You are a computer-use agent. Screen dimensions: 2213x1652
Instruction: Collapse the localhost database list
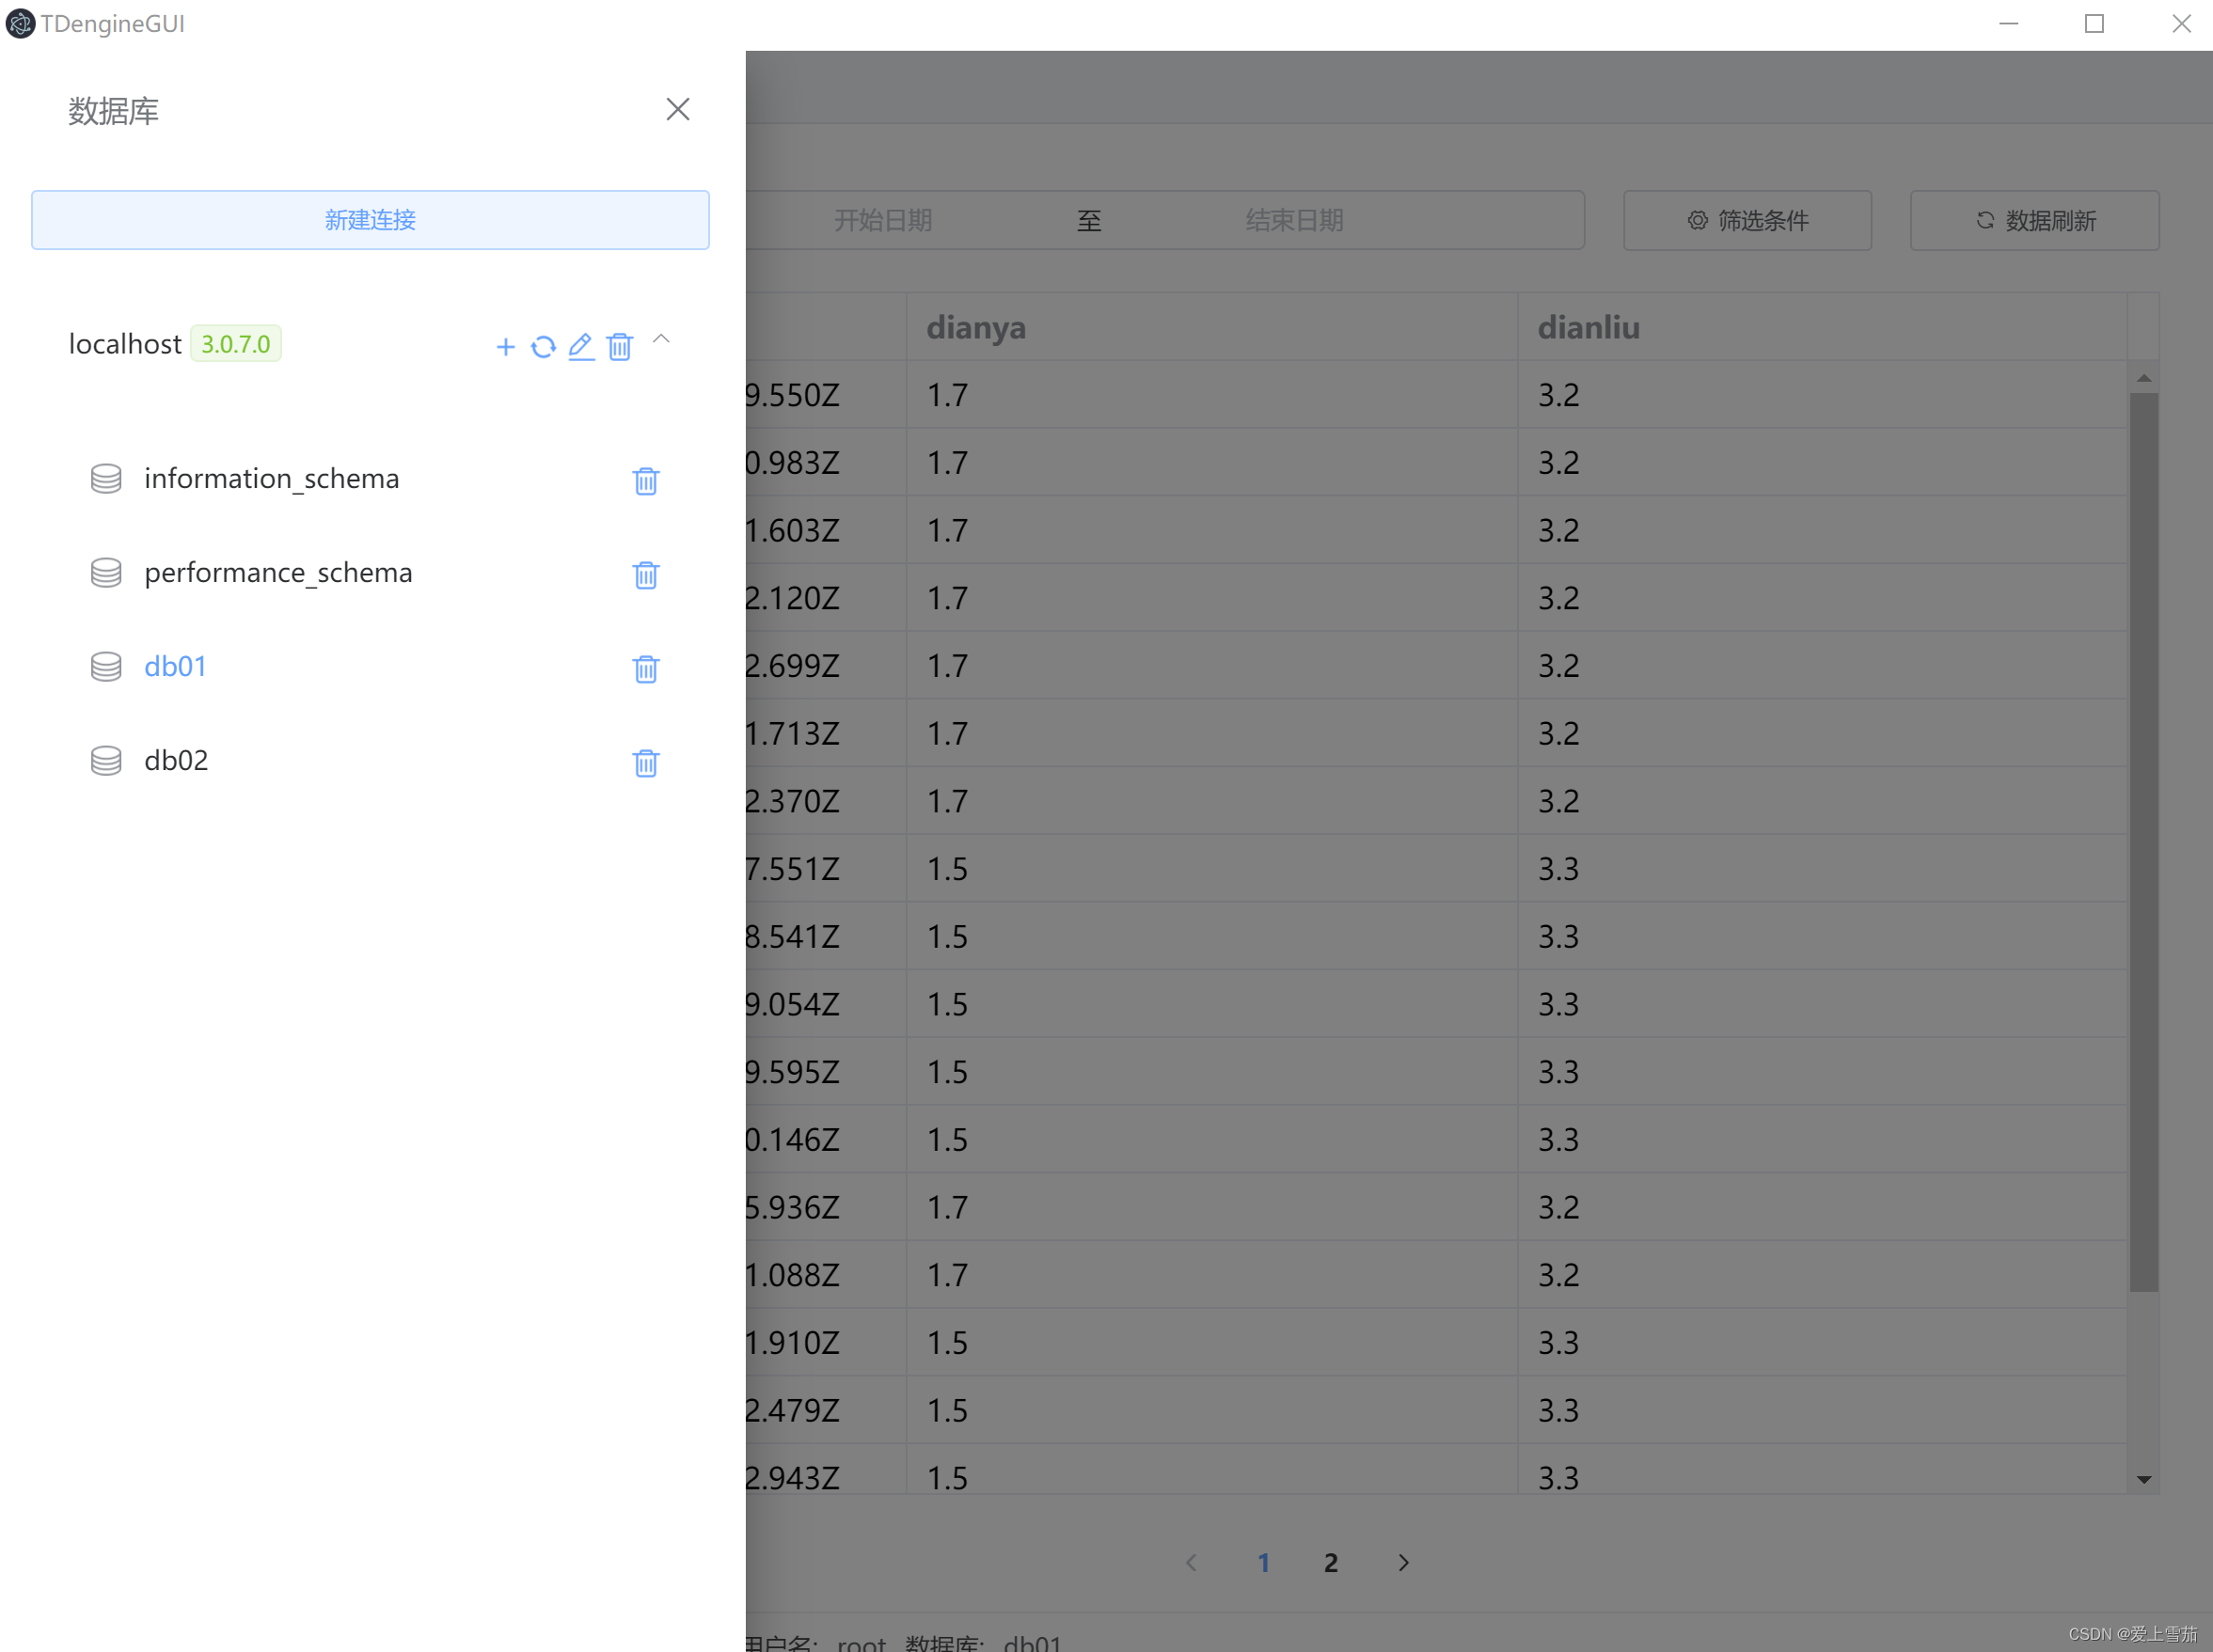pos(661,342)
